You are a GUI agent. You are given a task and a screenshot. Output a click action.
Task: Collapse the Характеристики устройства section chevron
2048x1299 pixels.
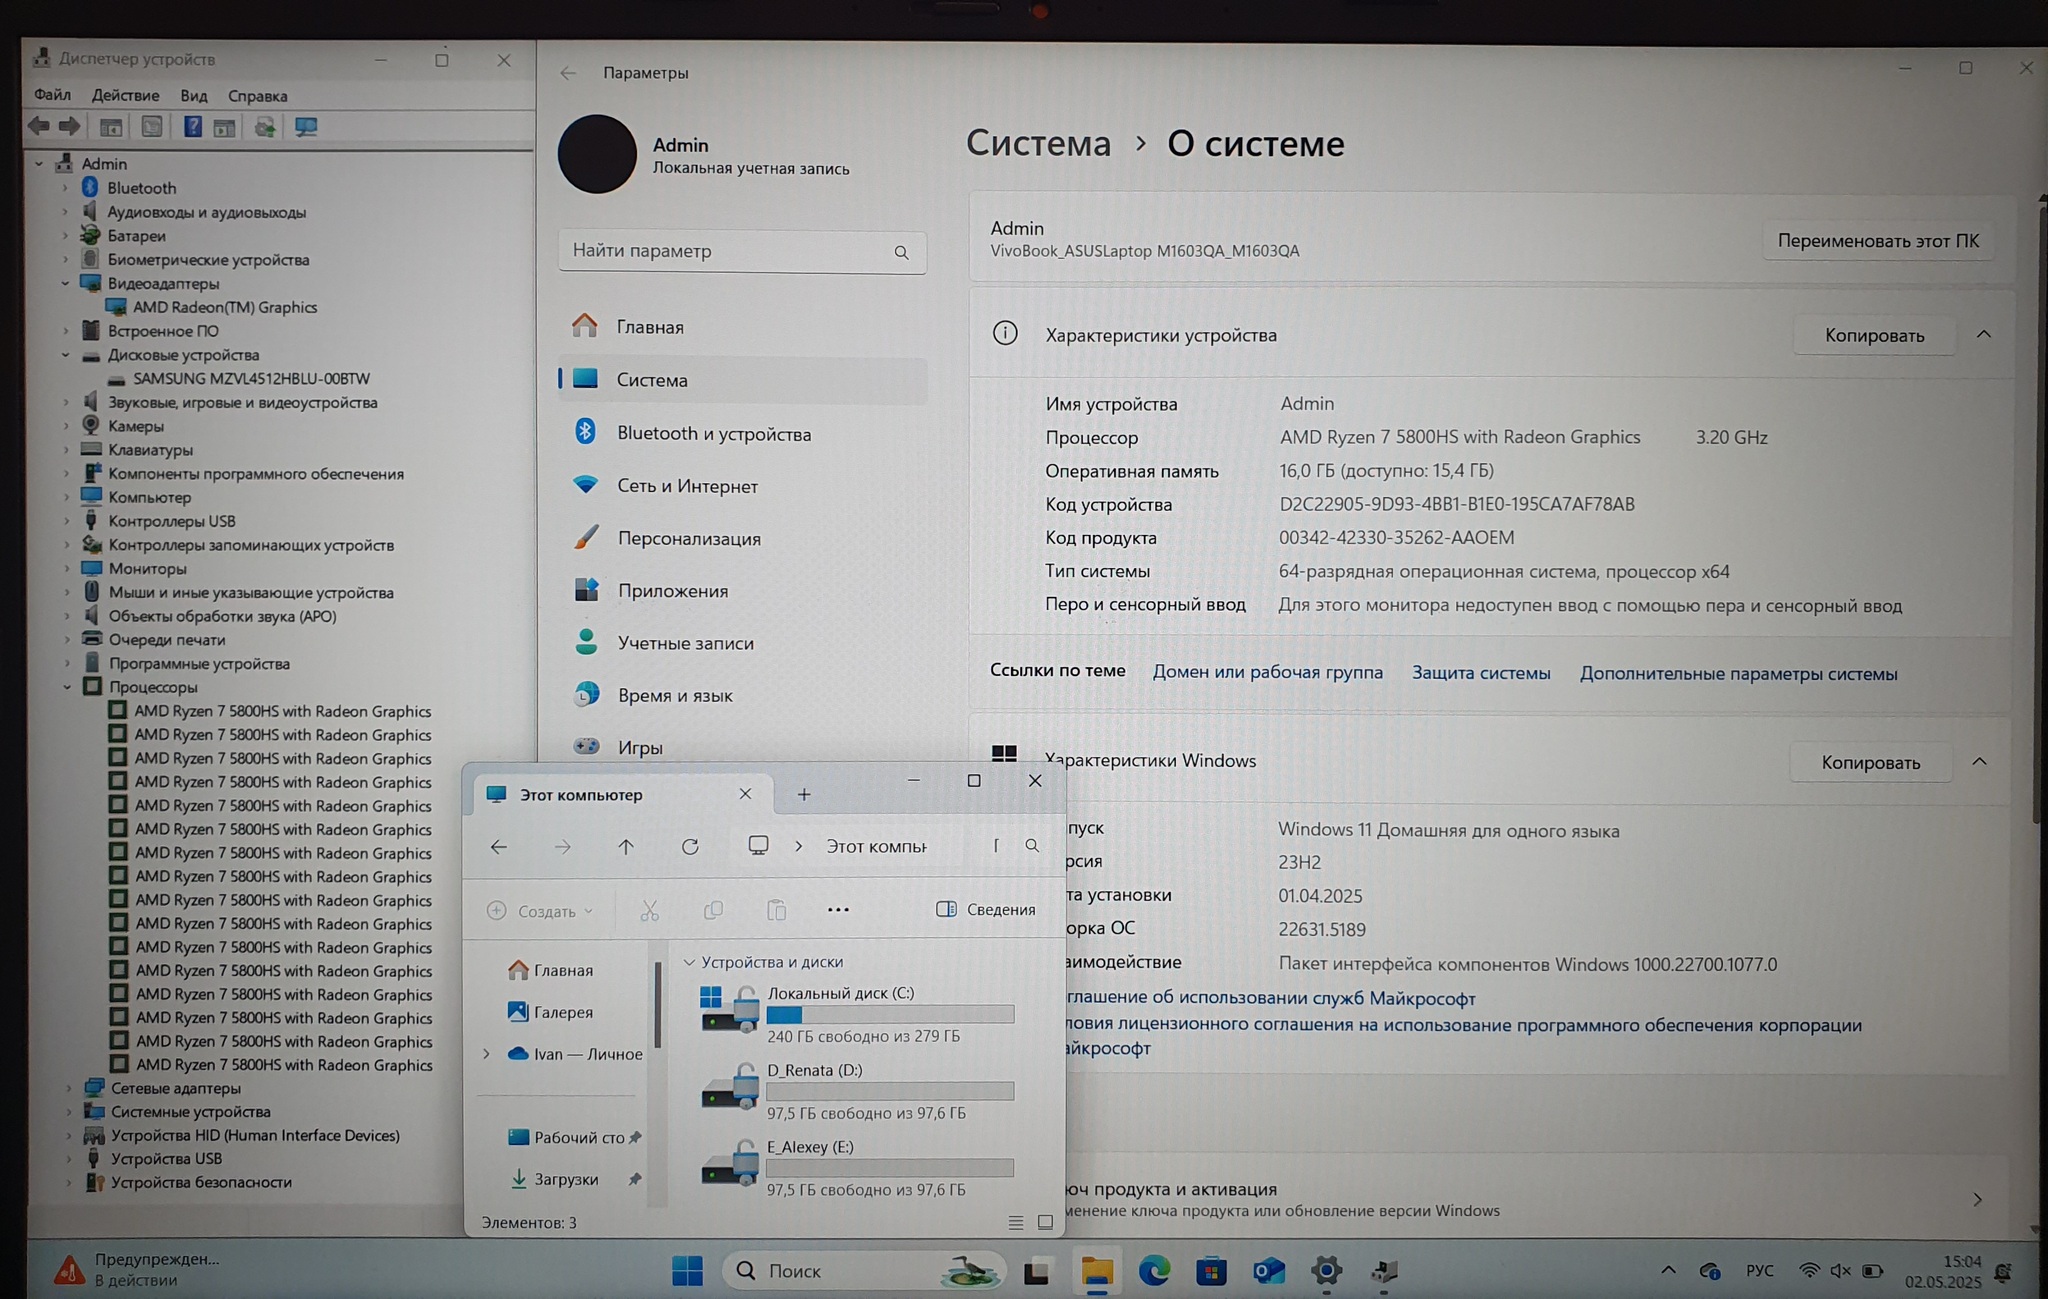click(1983, 335)
